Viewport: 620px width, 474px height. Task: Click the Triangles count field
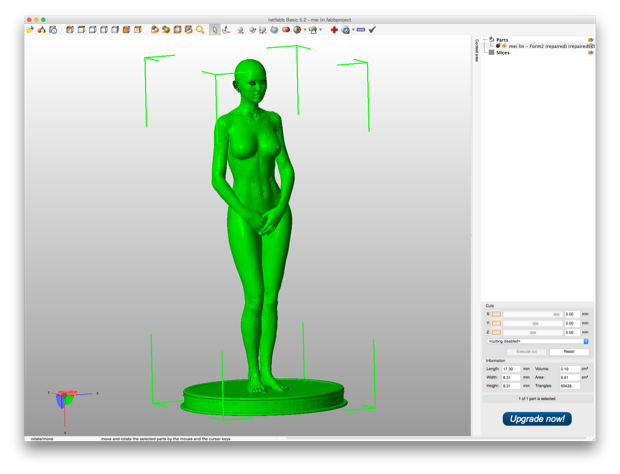pos(570,386)
